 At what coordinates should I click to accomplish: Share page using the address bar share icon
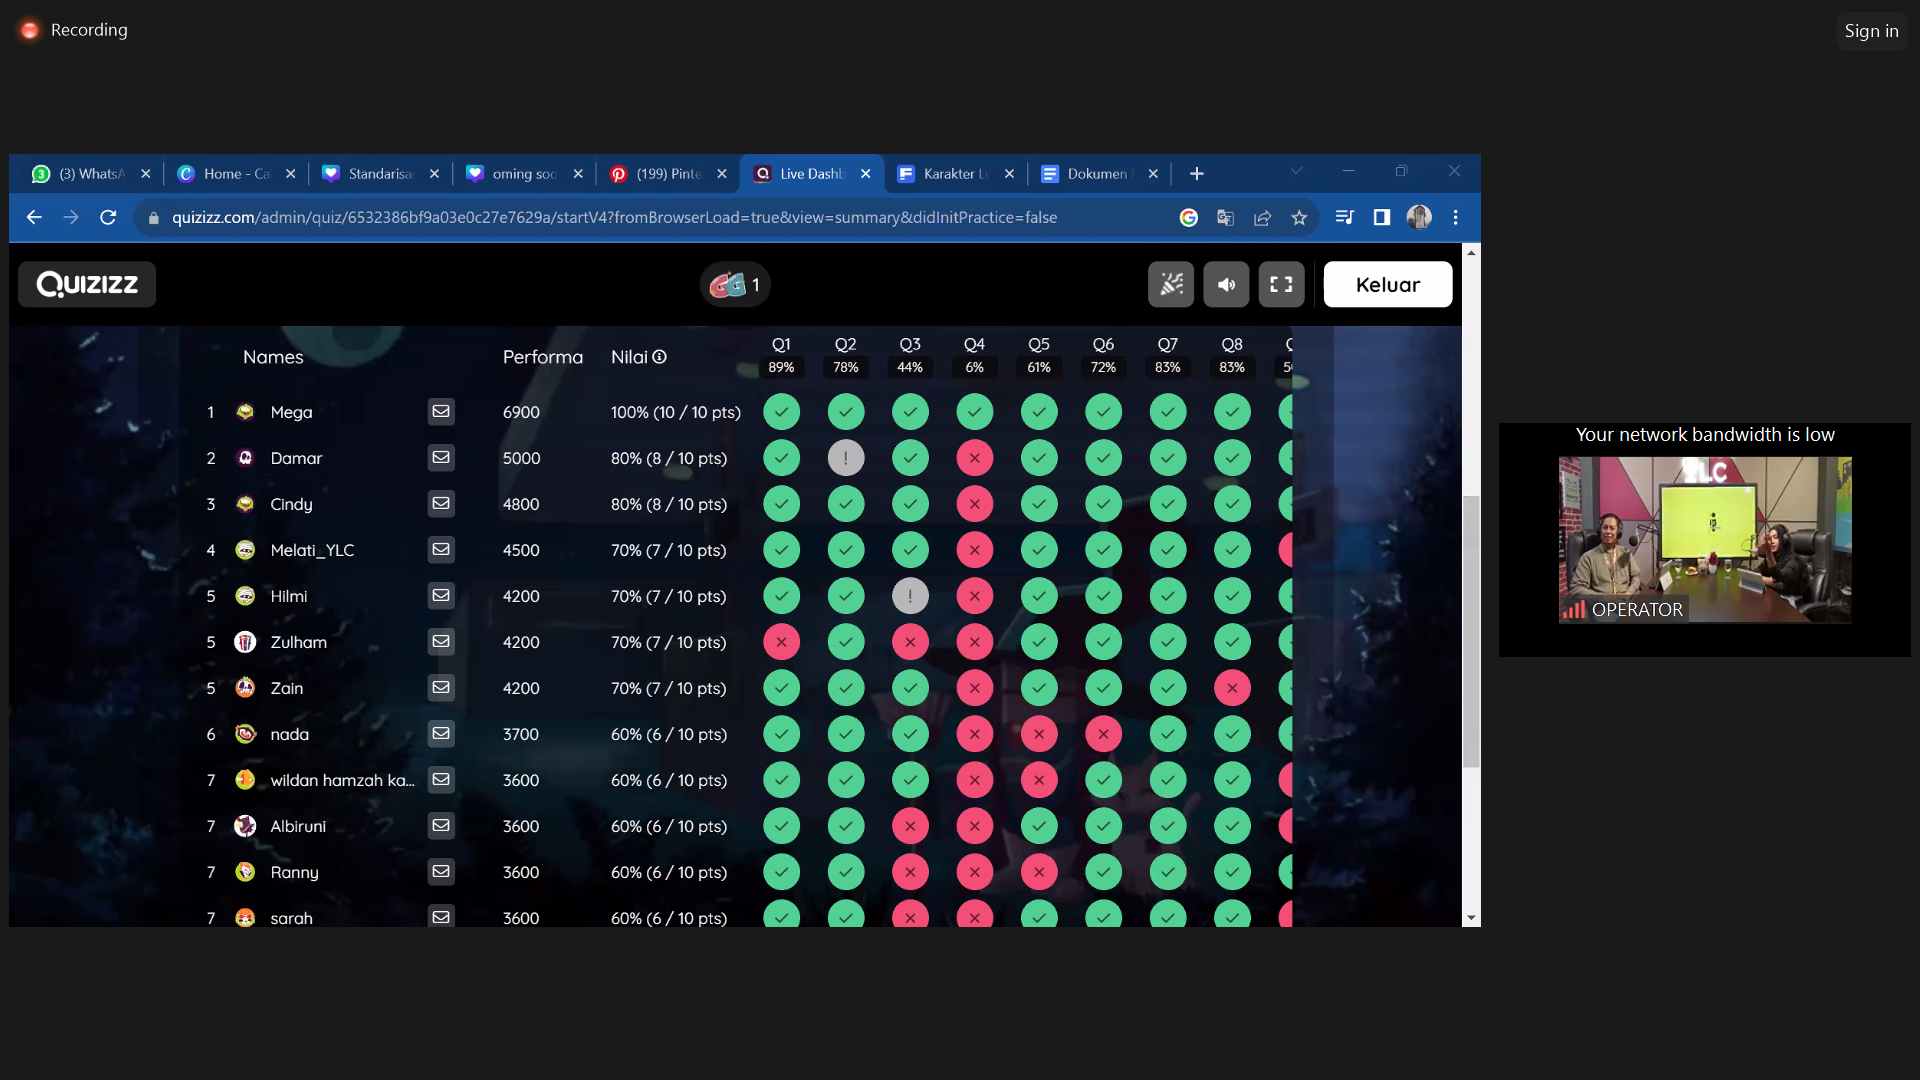pos(1262,218)
